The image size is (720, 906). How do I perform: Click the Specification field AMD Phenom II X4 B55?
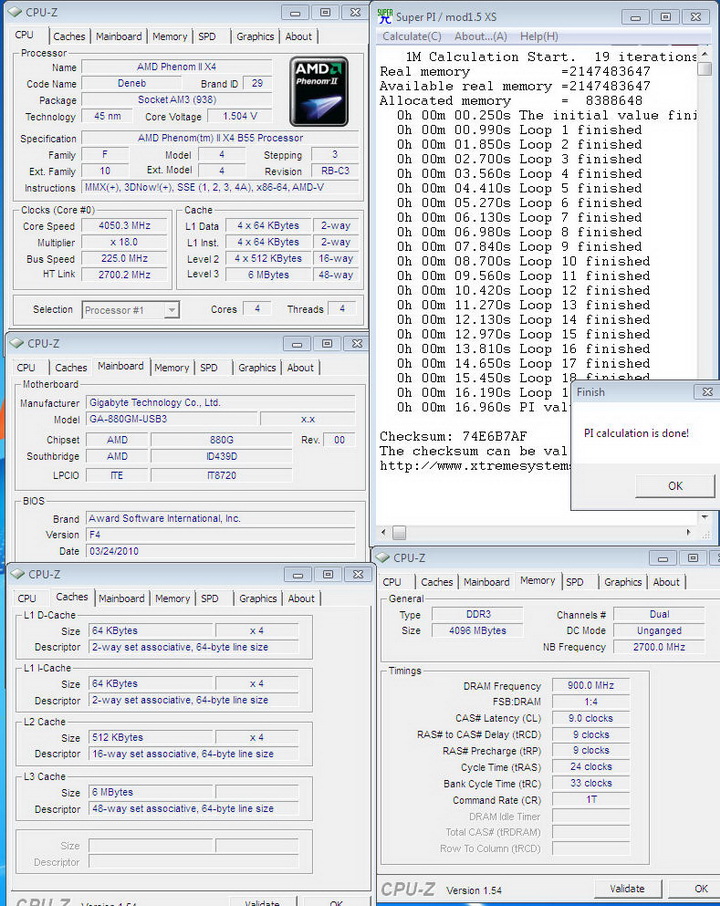[x=220, y=138]
